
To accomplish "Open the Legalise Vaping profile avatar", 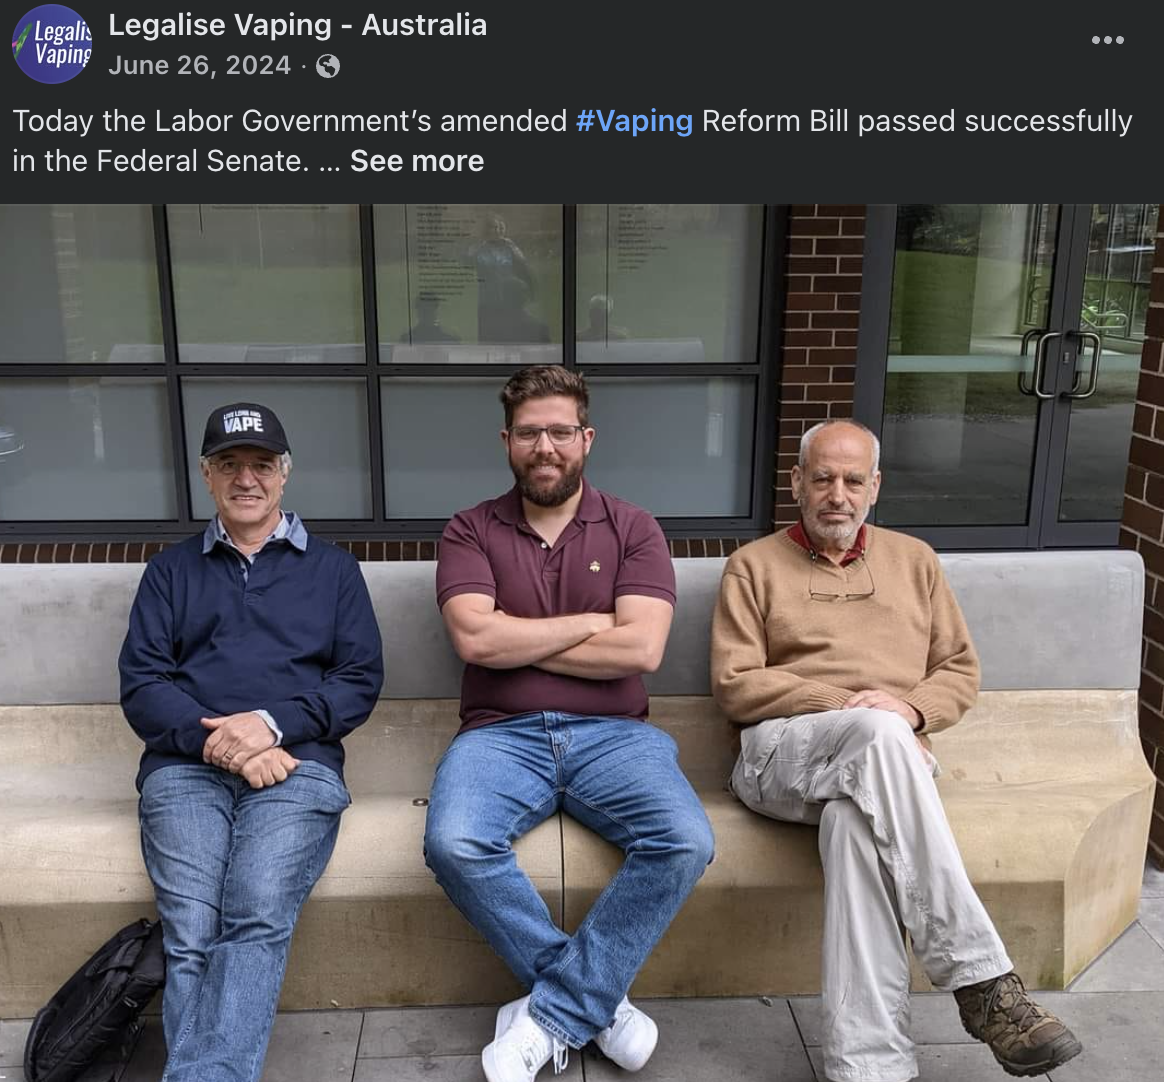I will click(x=52, y=44).
